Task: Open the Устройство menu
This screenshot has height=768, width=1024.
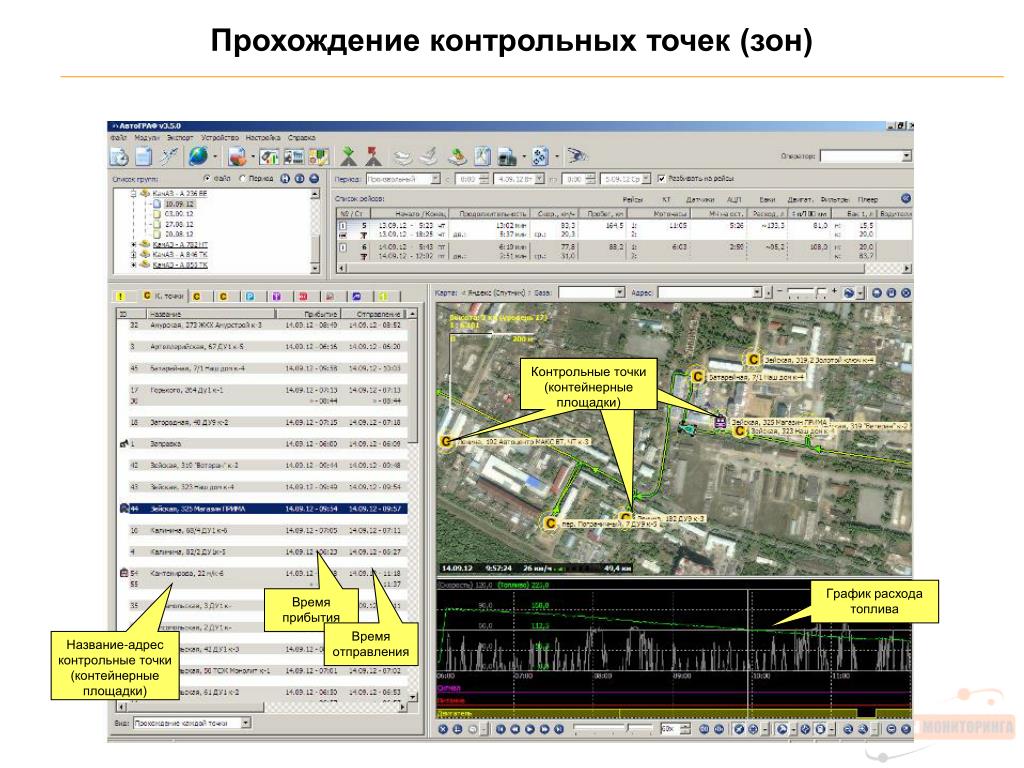Action: point(219,138)
